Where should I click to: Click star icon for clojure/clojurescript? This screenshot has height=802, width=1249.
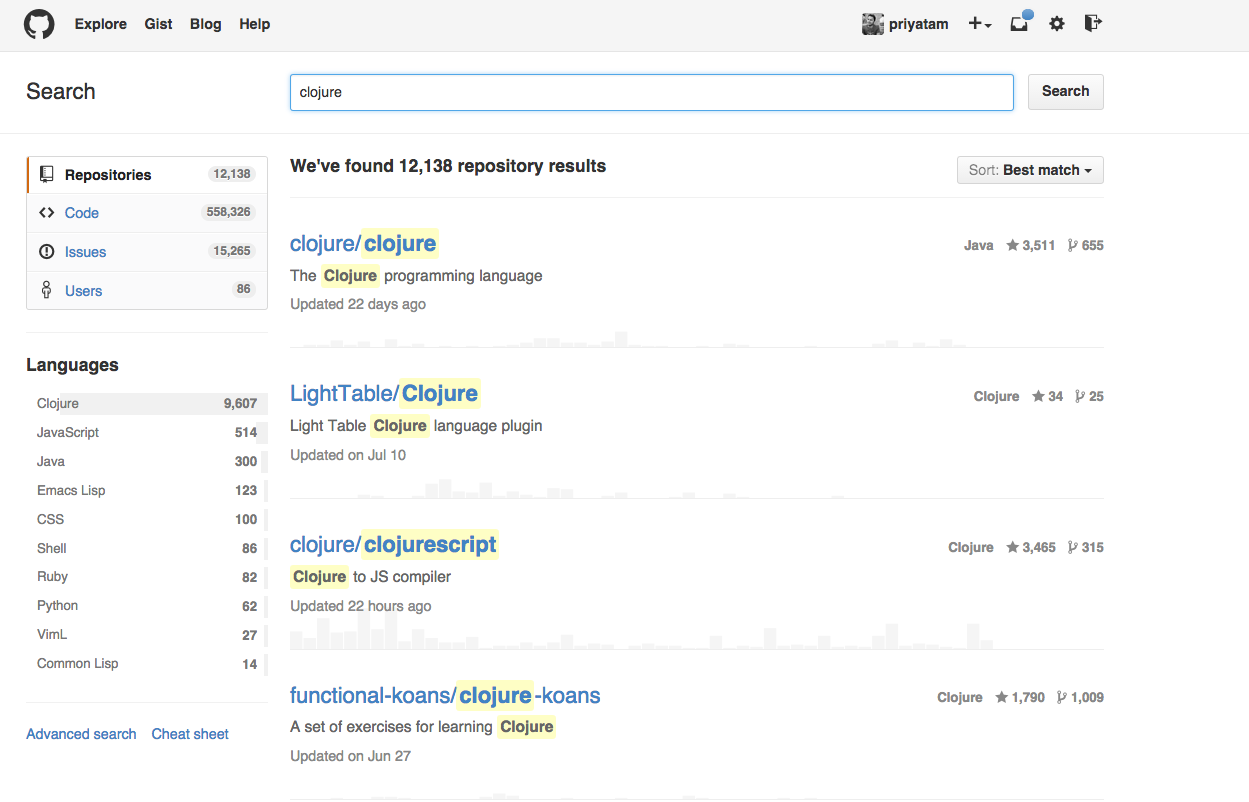click(x=1012, y=547)
